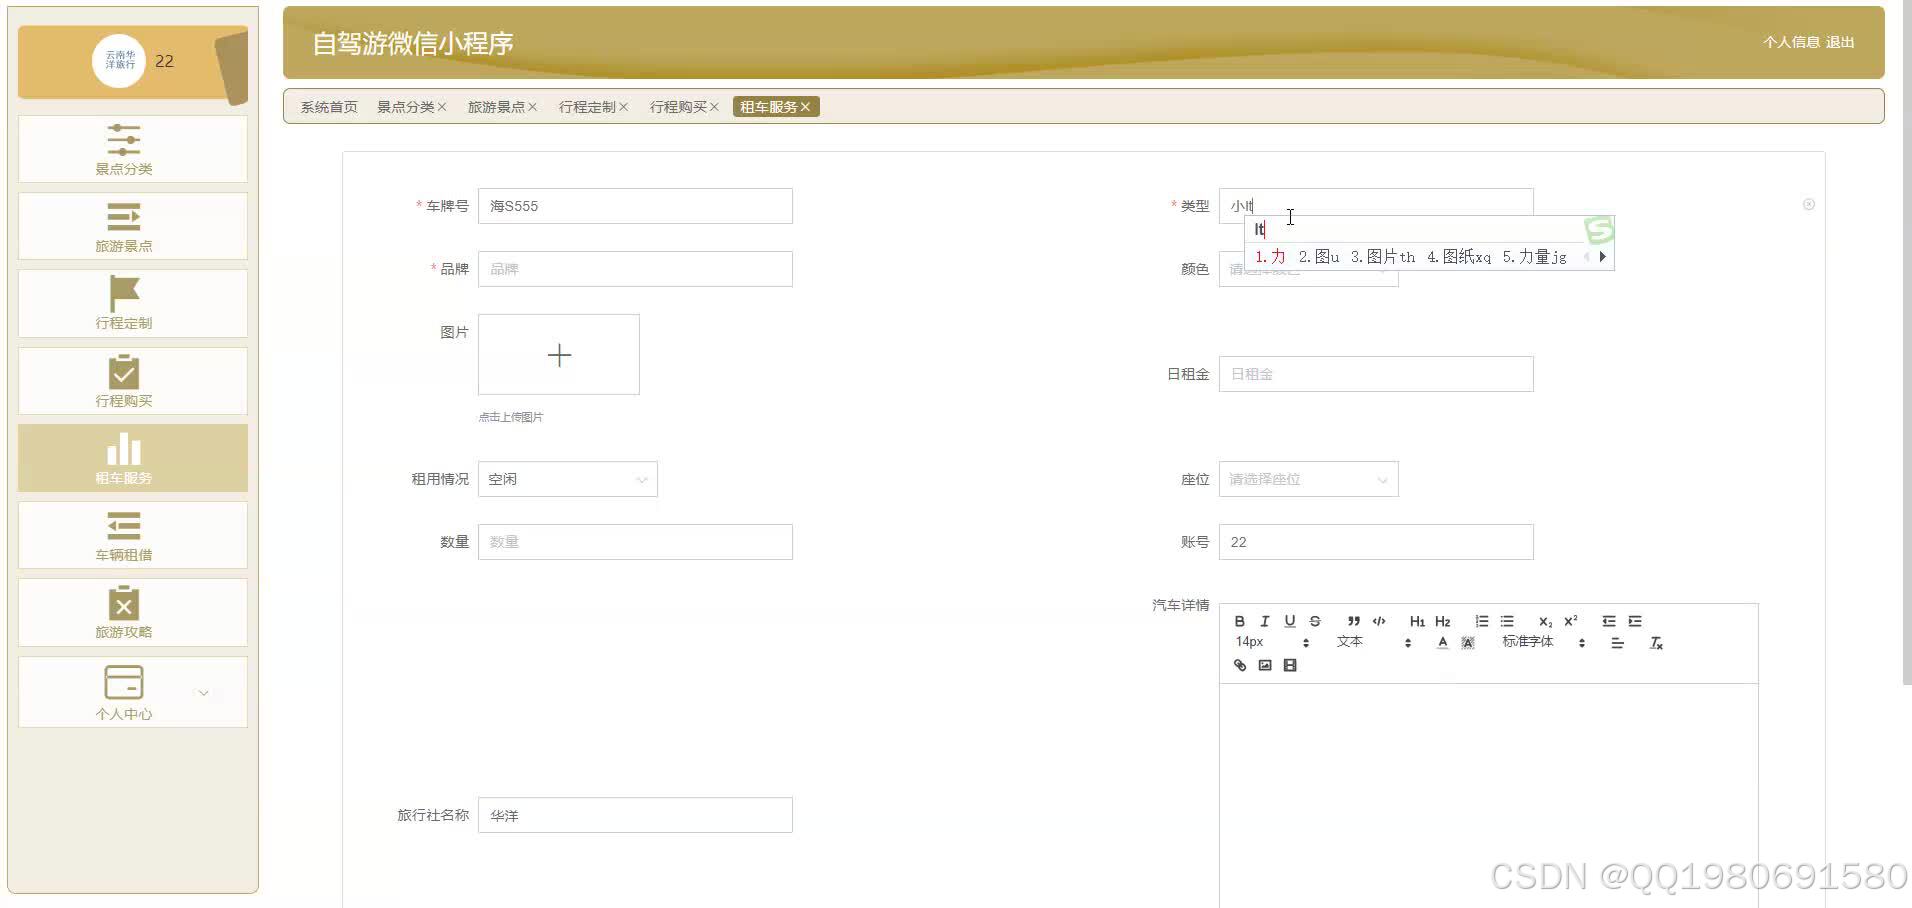Increase indent in editor toolbar

pos(1635,621)
